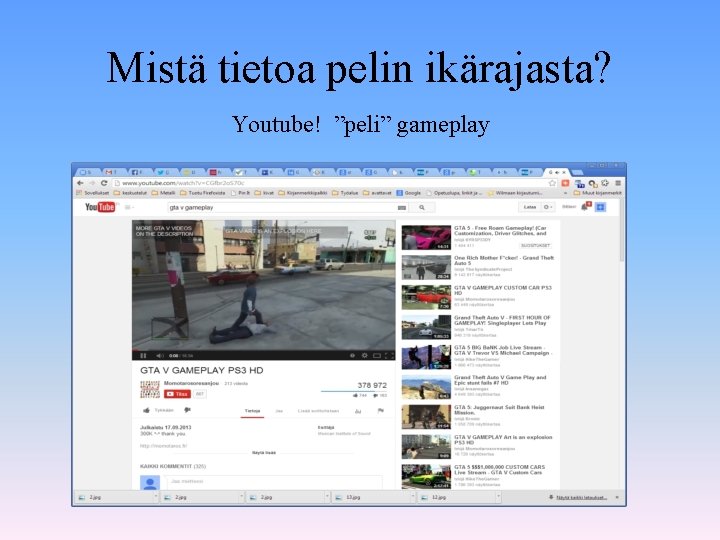Select the Tietoja tab
Screen dimensions: 720x540
pos(252,411)
